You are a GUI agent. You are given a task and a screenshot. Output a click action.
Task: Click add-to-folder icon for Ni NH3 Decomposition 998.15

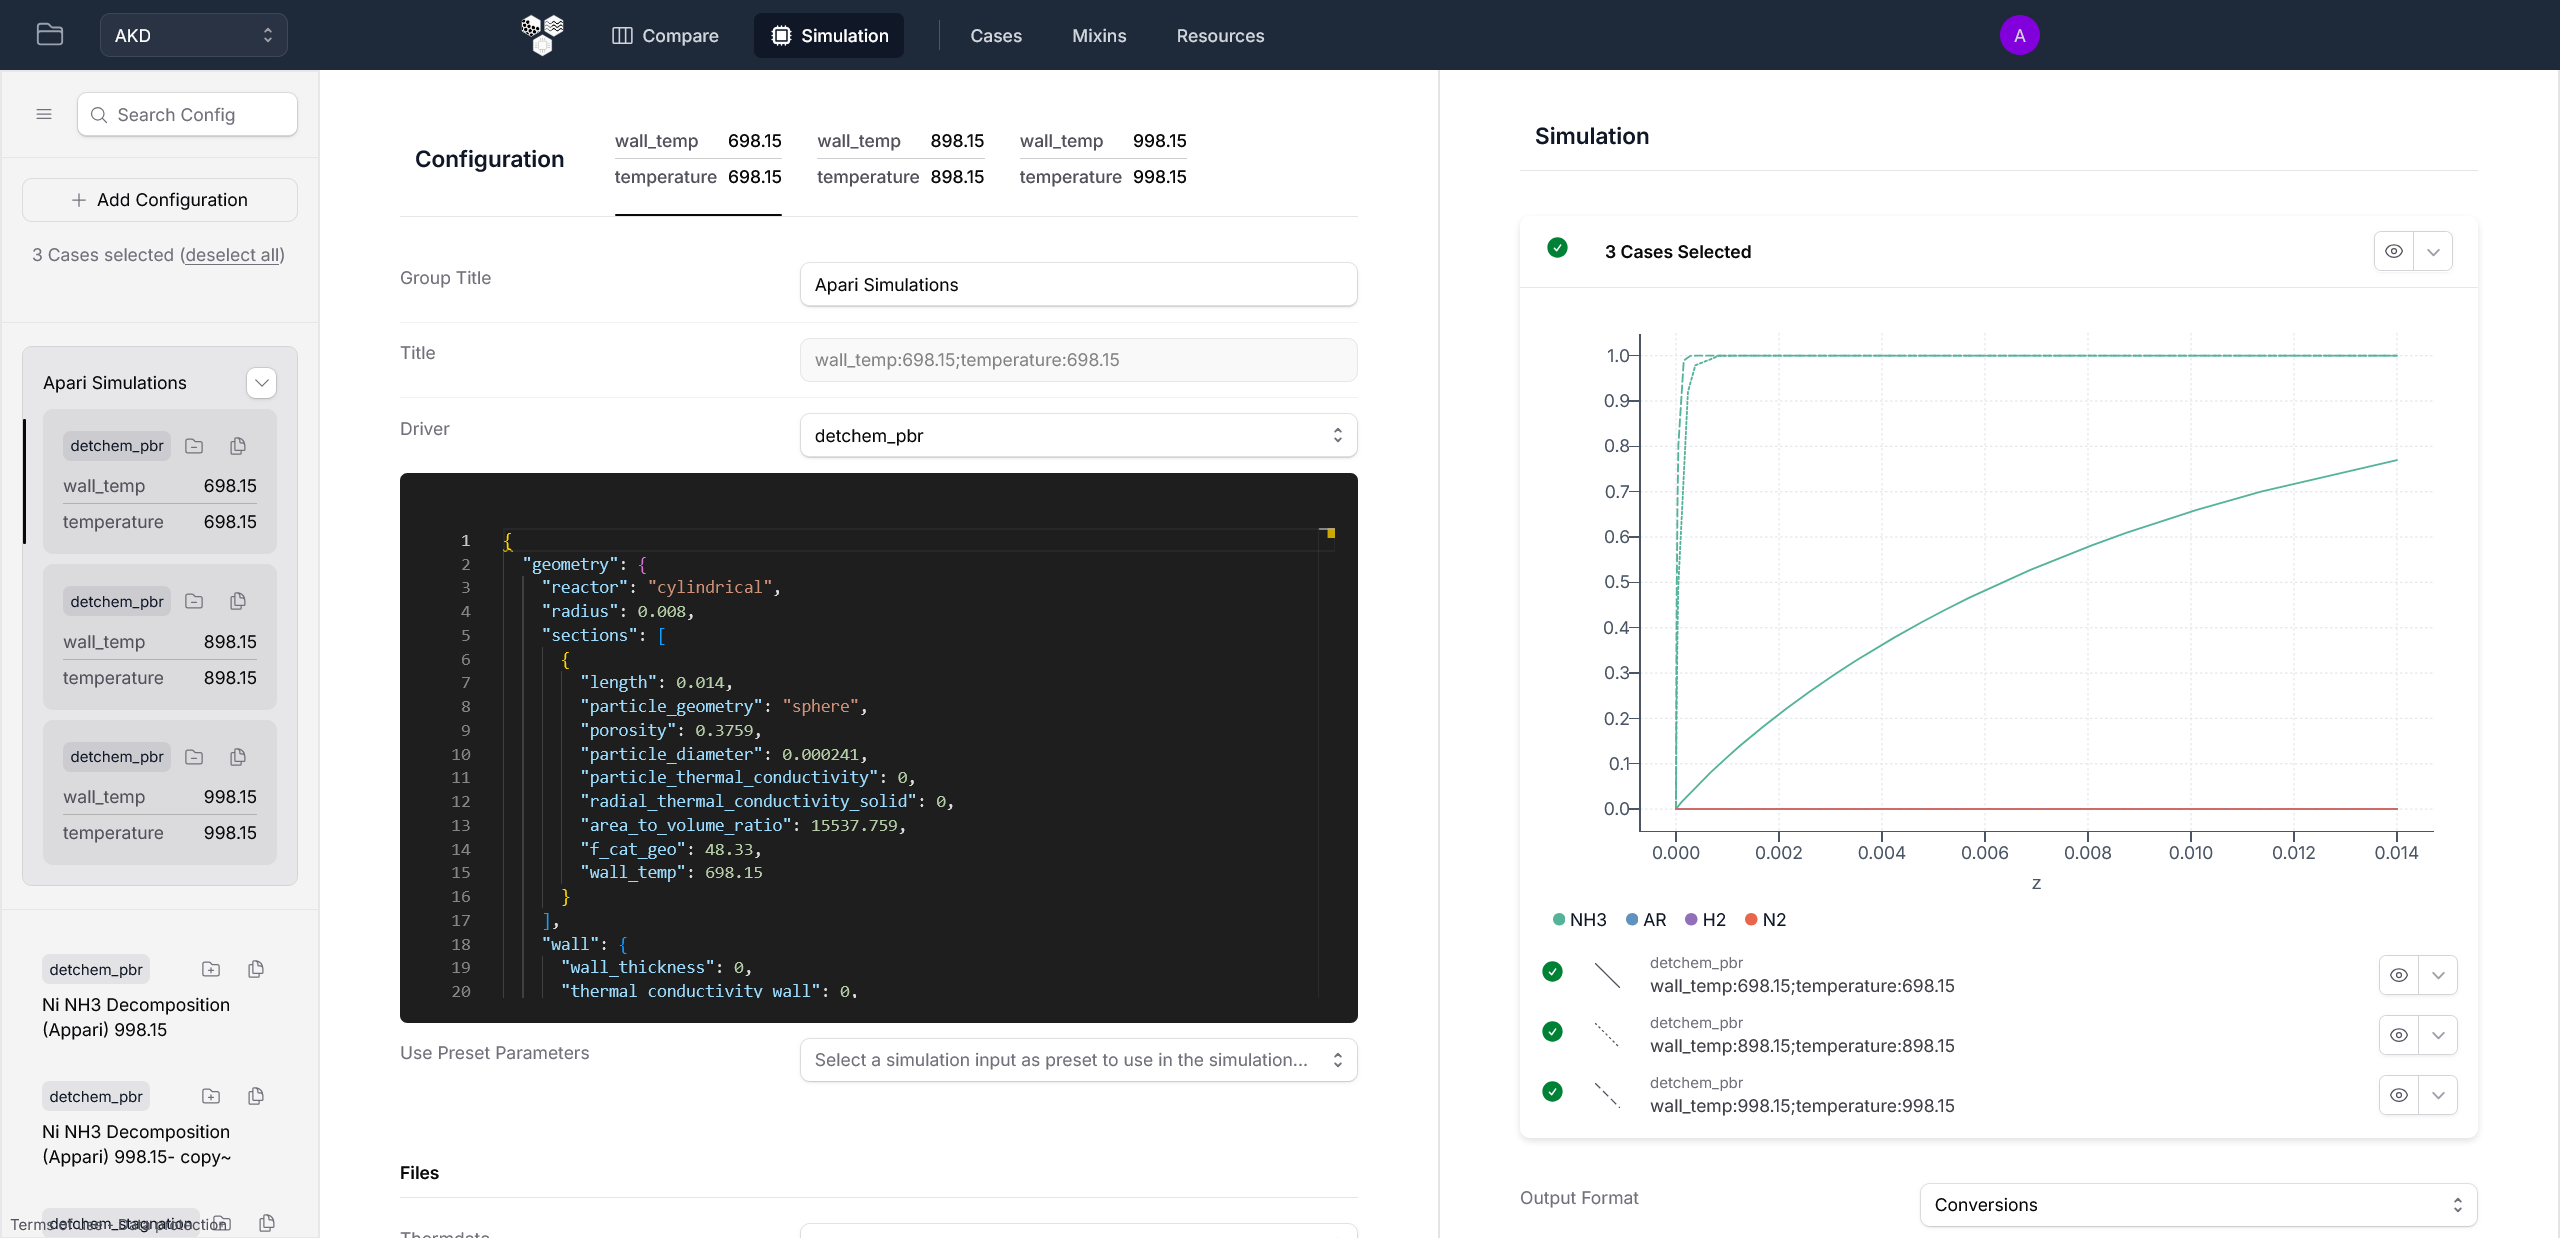point(211,969)
